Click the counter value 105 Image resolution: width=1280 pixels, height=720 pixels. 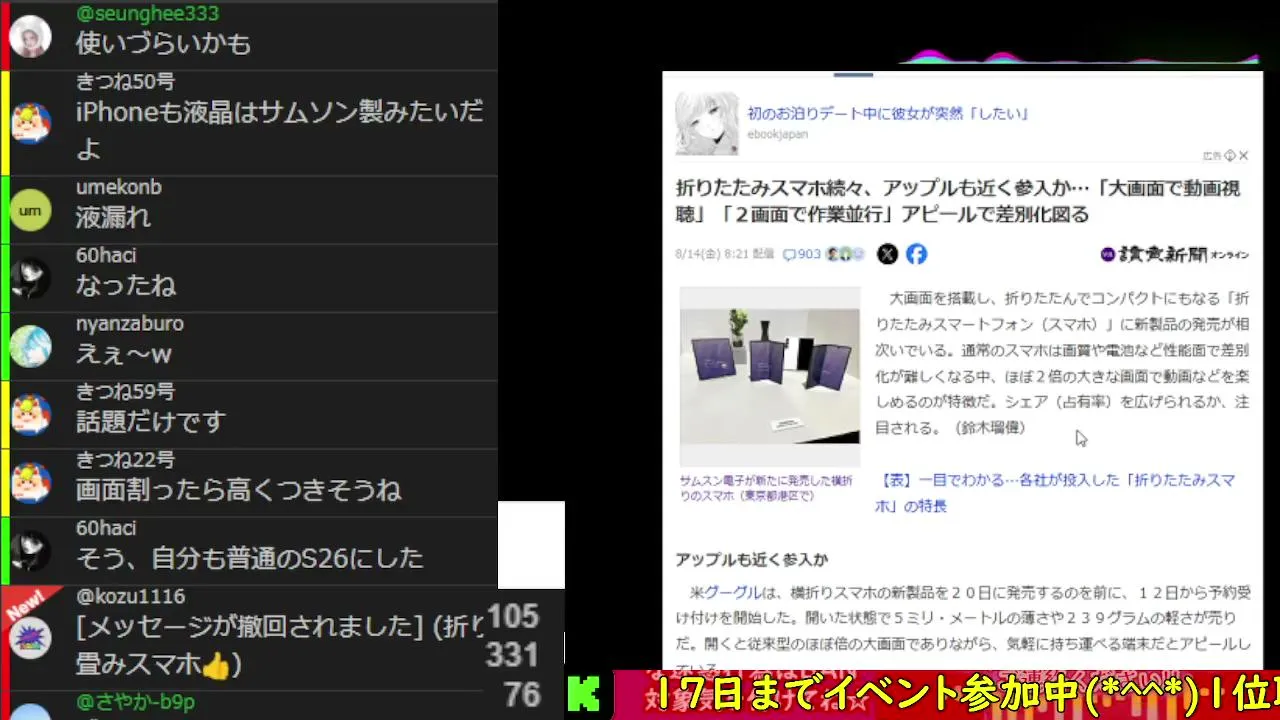point(512,616)
